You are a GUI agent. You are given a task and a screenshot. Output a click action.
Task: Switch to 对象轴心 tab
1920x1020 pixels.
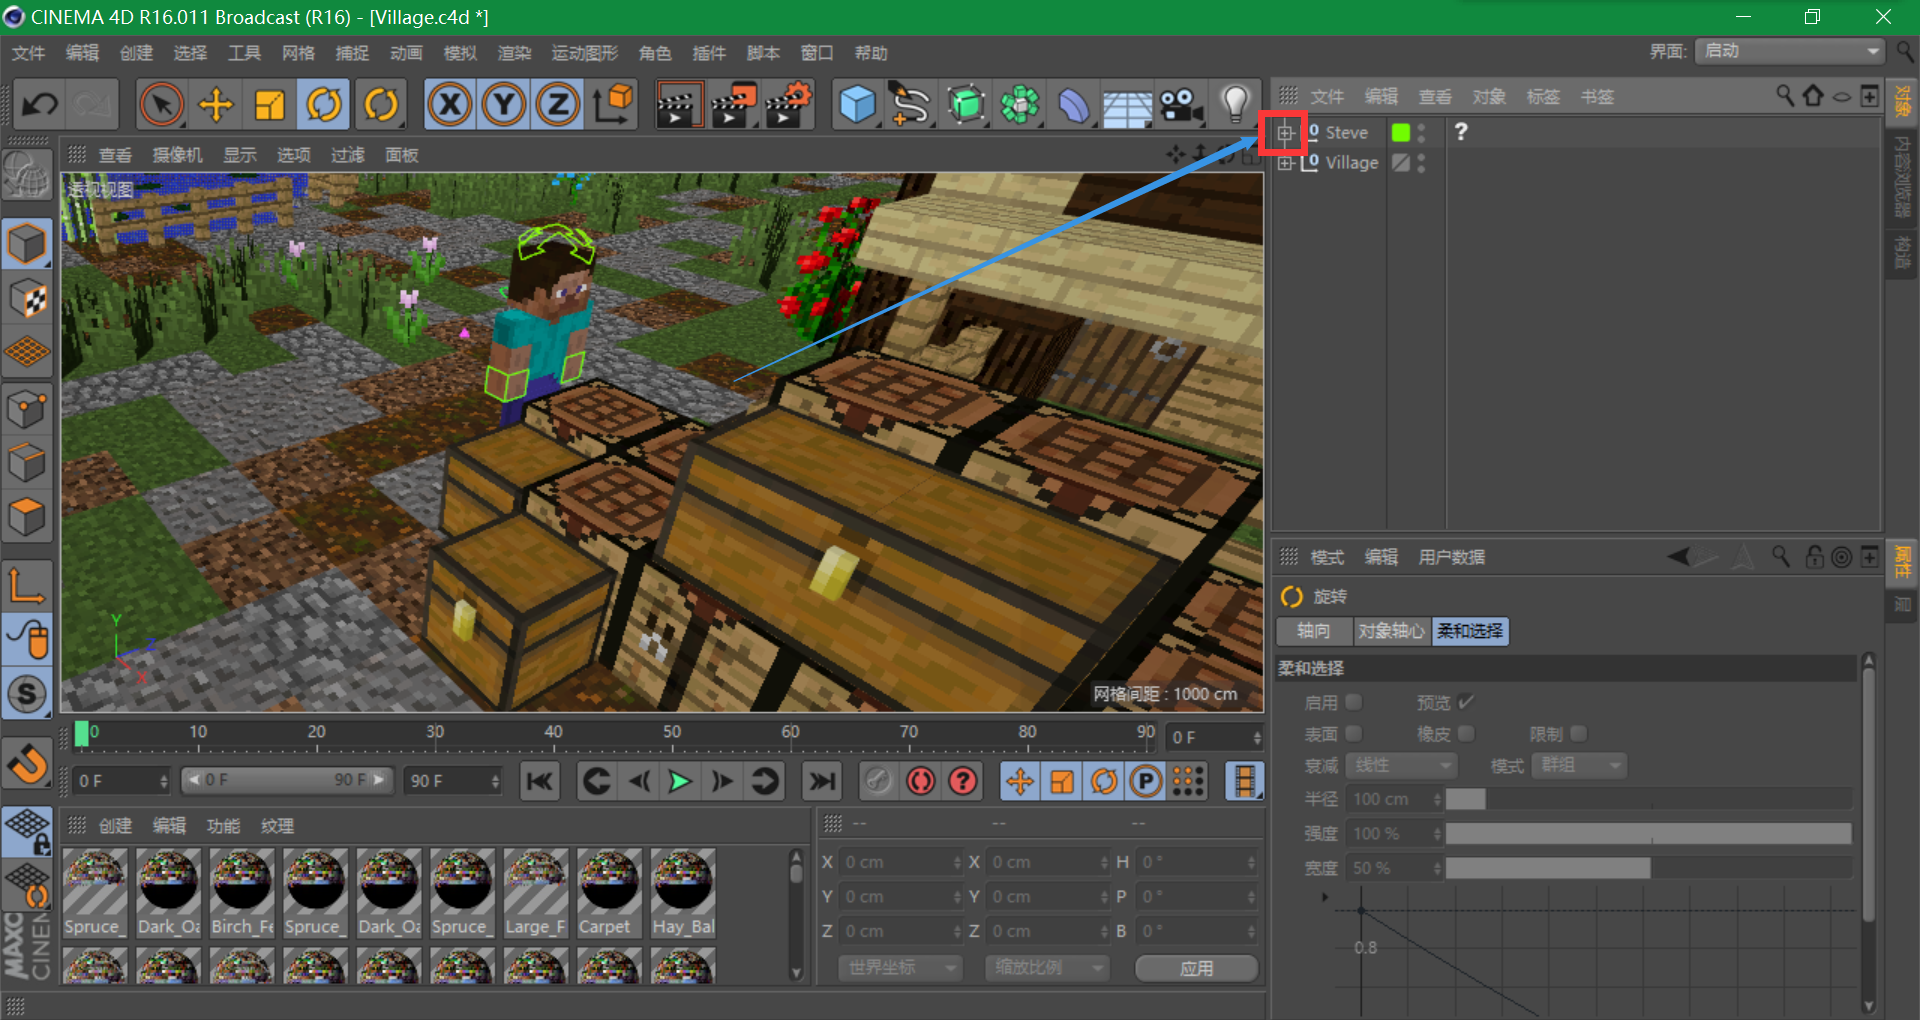[x=1391, y=631]
